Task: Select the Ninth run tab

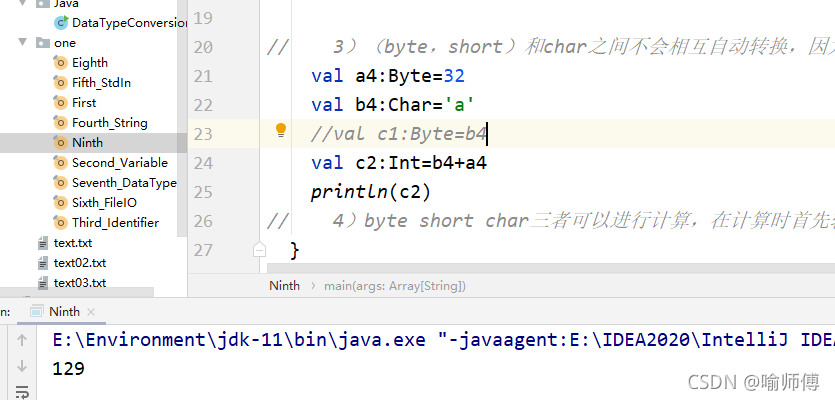Action: click(64, 312)
